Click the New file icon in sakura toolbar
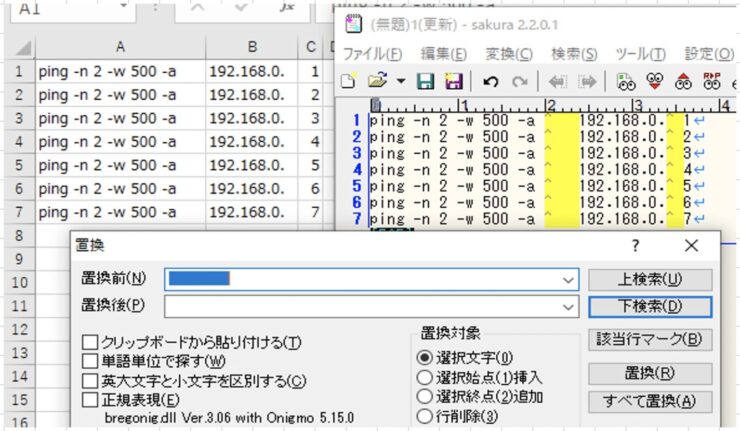740x431 pixels. [x=348, y=81]
